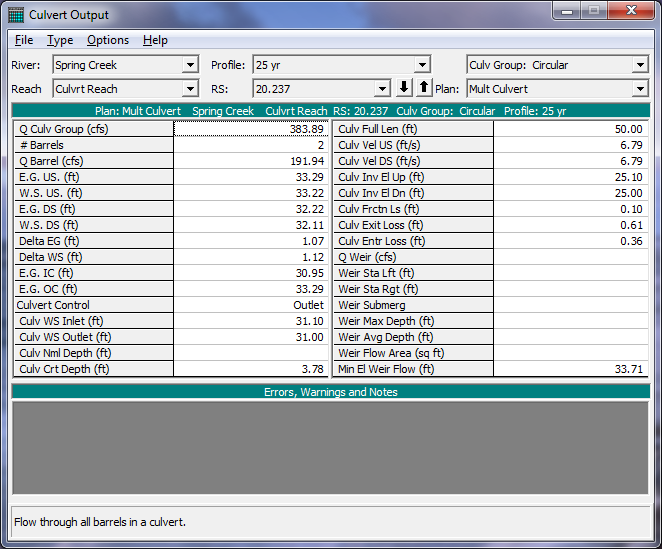Select the Q Culv Group value cell

(x=251, y=129)
